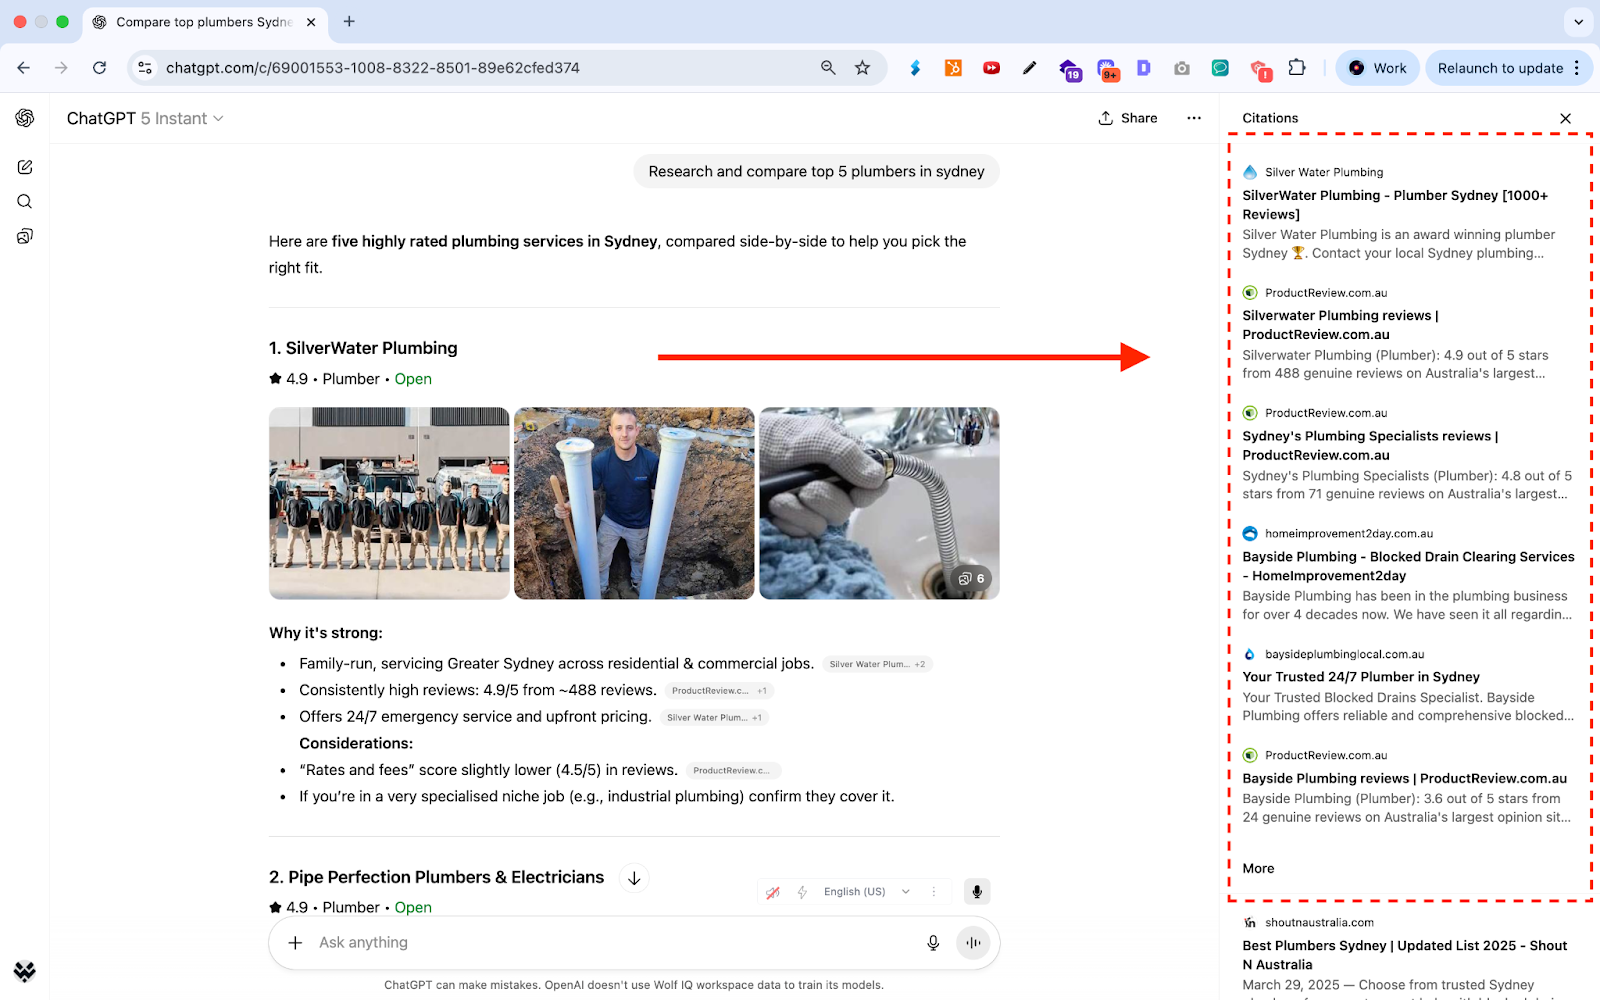The width and height of the screenshot is (1600, 1000).
Task: Click Chrome three-dot menu beside Relaunch
Action: pyautogui.click(x=1577, y=68)
